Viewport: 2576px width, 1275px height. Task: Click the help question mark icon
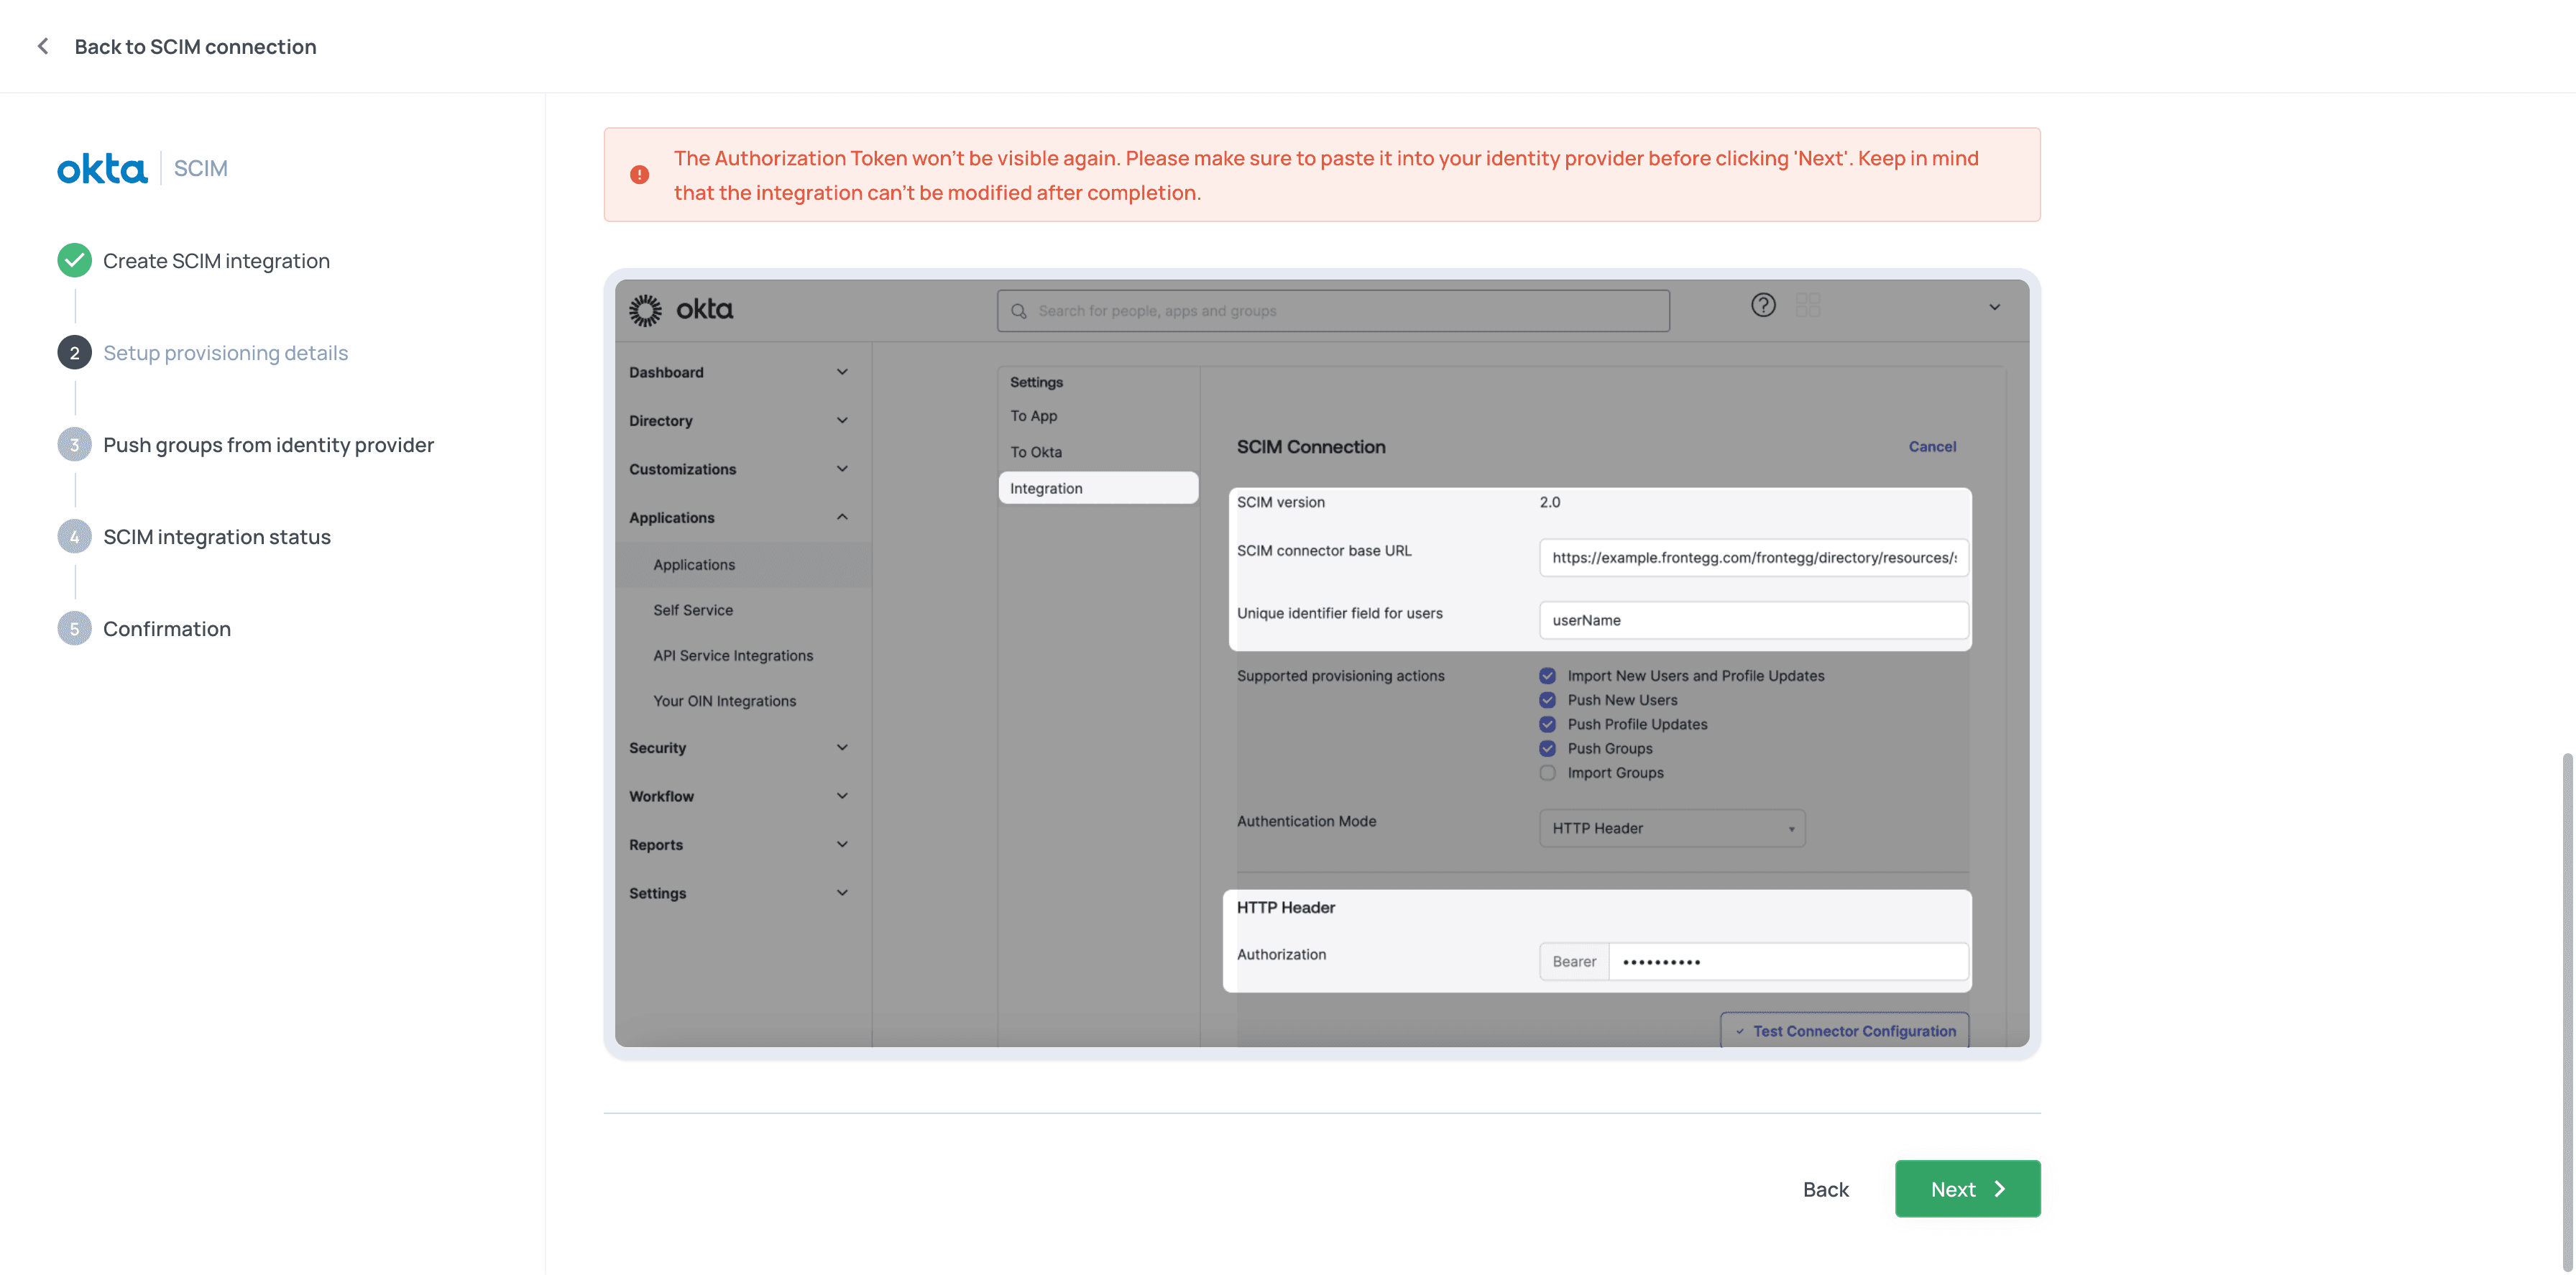tap(1763, 305)
